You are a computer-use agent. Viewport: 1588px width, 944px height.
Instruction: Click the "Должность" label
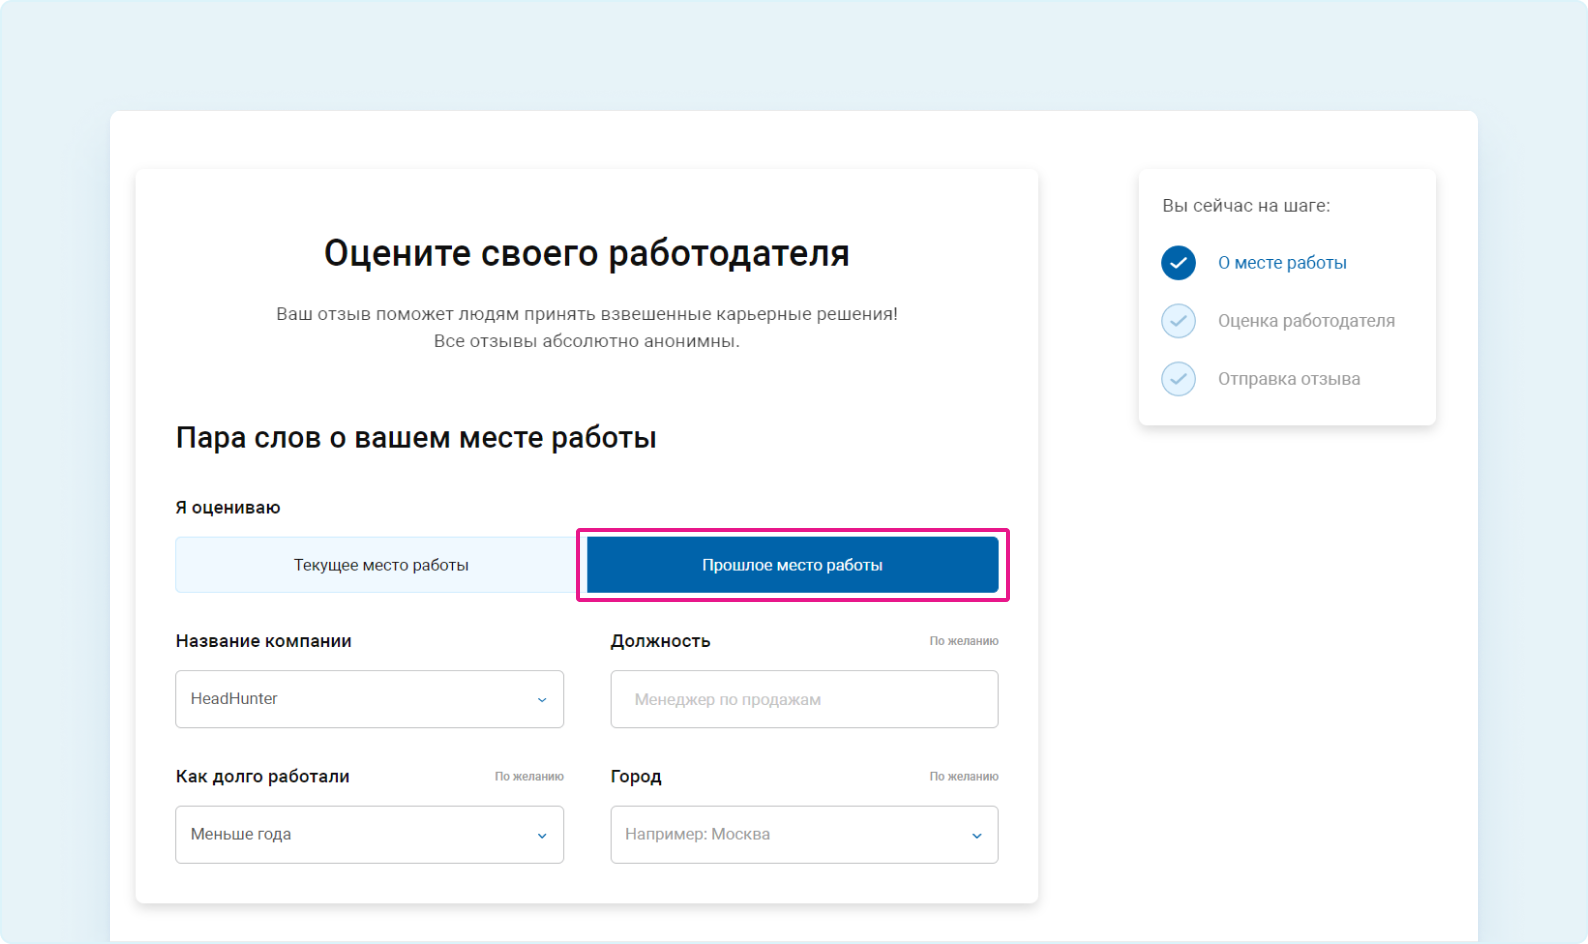tap(661, 642)
